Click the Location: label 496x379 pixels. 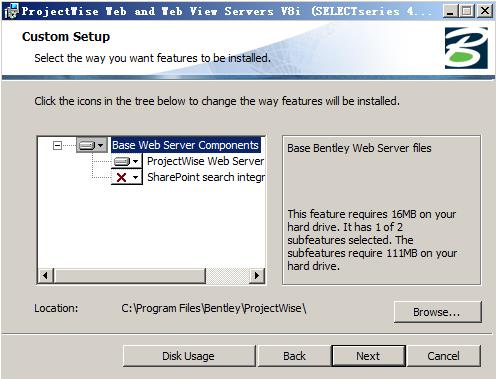click(x=56, y=308)
